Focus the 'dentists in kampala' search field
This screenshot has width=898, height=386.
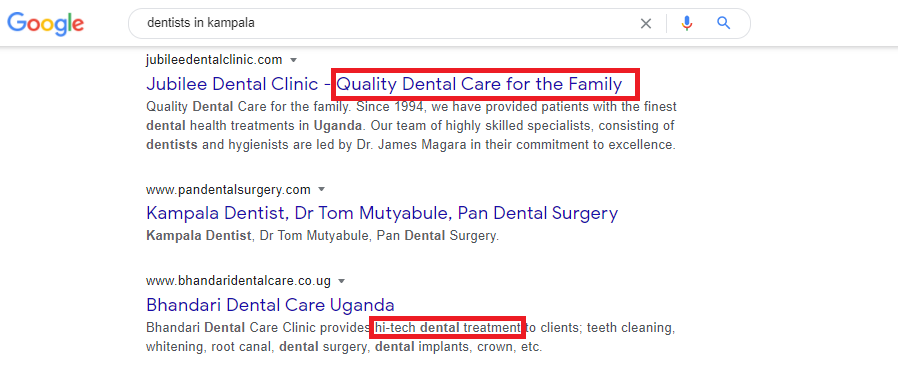click(x=387, y=23)
